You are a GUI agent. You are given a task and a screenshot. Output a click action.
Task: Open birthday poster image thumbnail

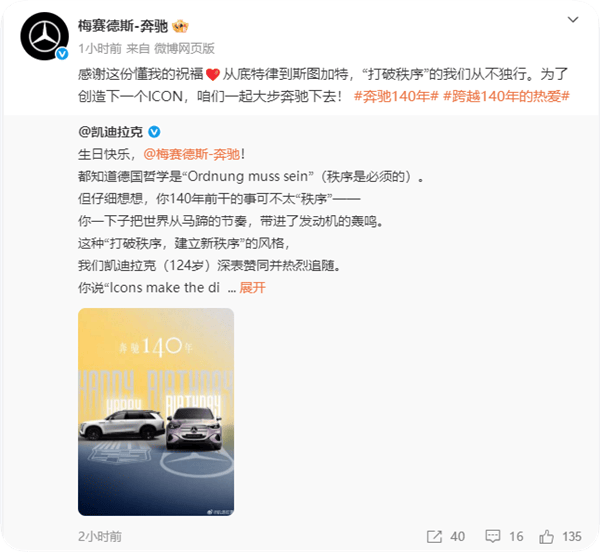tap(156, 412)
